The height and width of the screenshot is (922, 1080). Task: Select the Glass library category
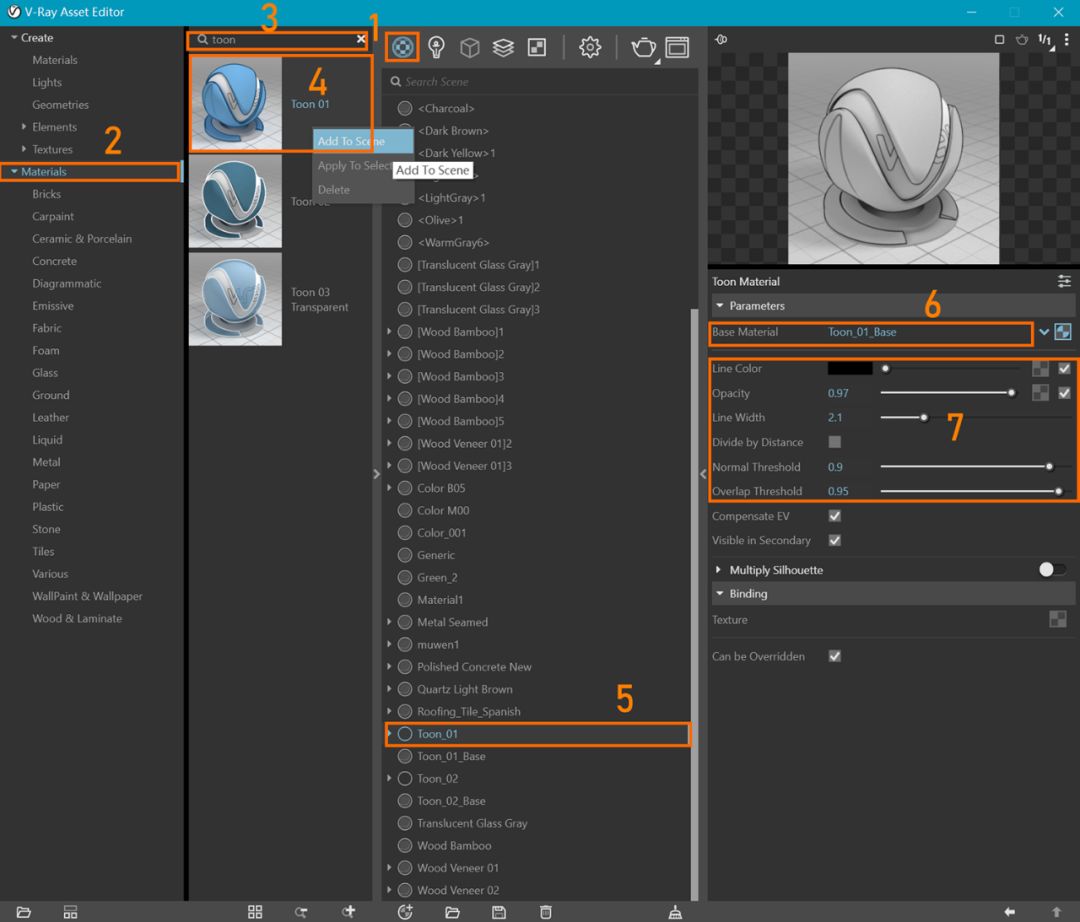click(45, 373)
